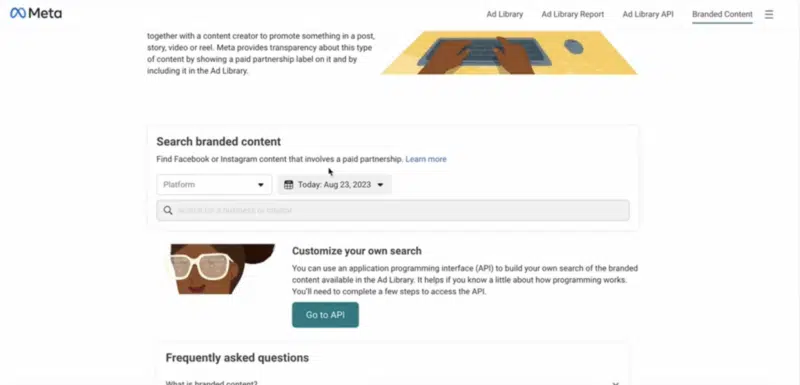Click the Customize your own search heading

pos(357,251)
